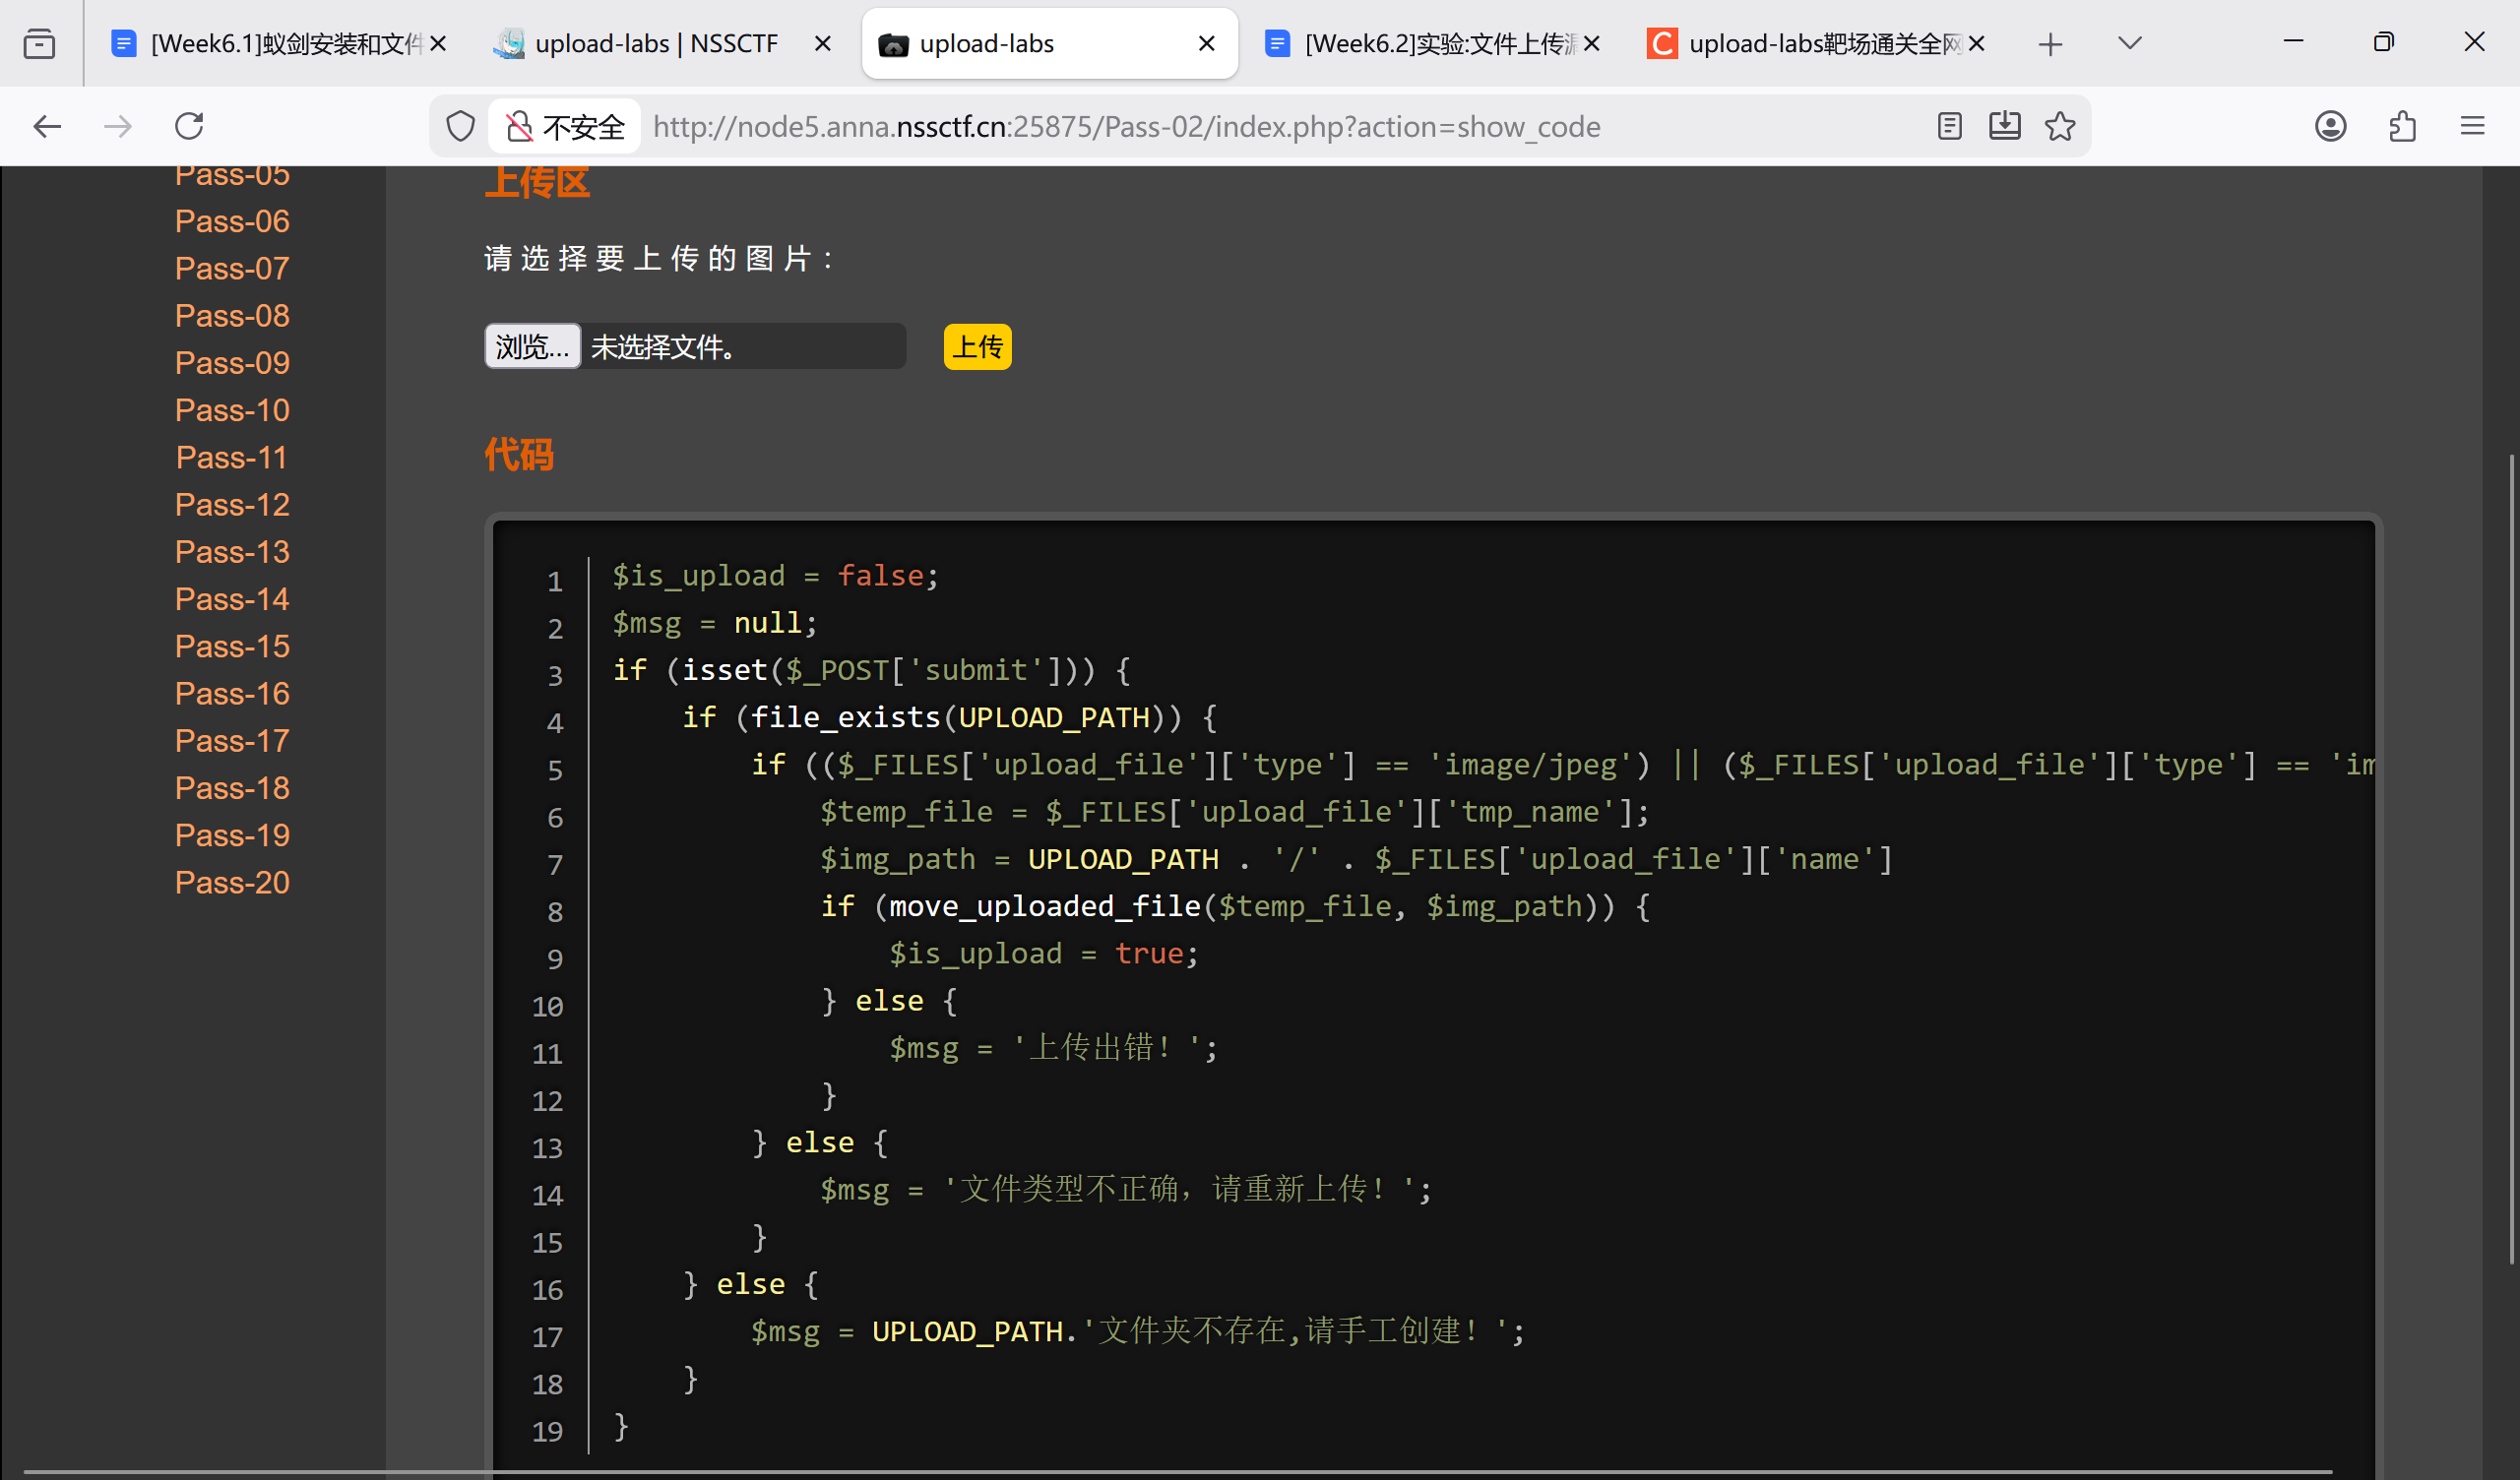2520x1480 pixels.
Task: Open a new tab with plus button
Action: pyautogui.click(x=2050, y=44)
